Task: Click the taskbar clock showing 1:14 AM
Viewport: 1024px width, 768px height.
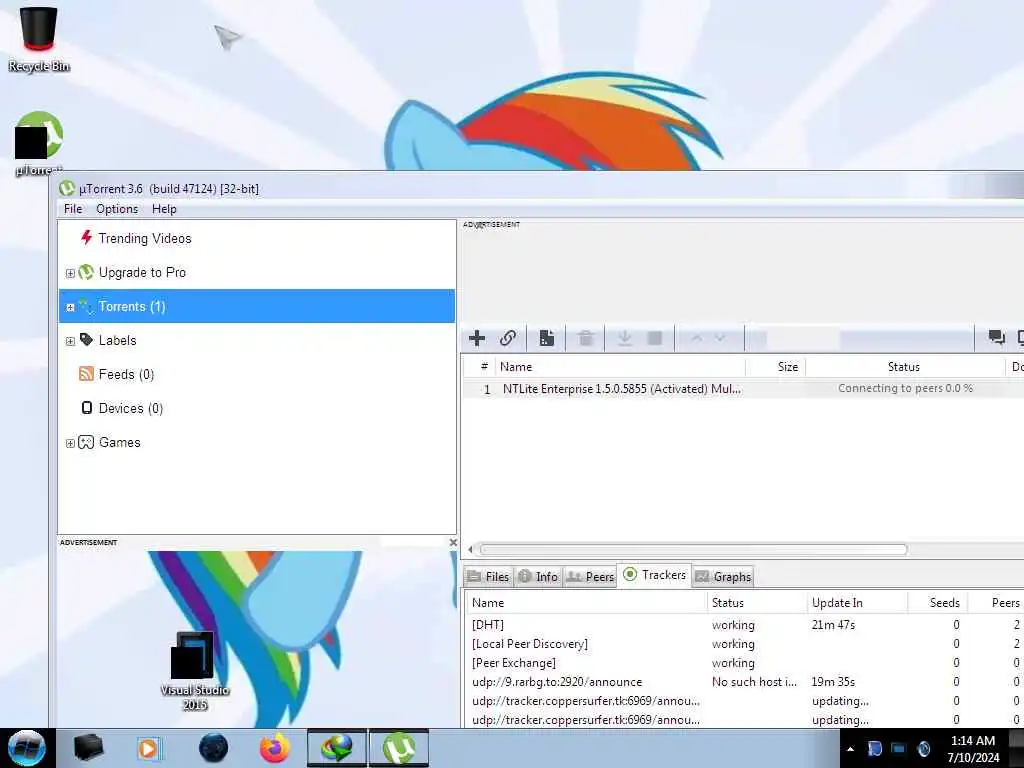Action: tap(973, 749)
